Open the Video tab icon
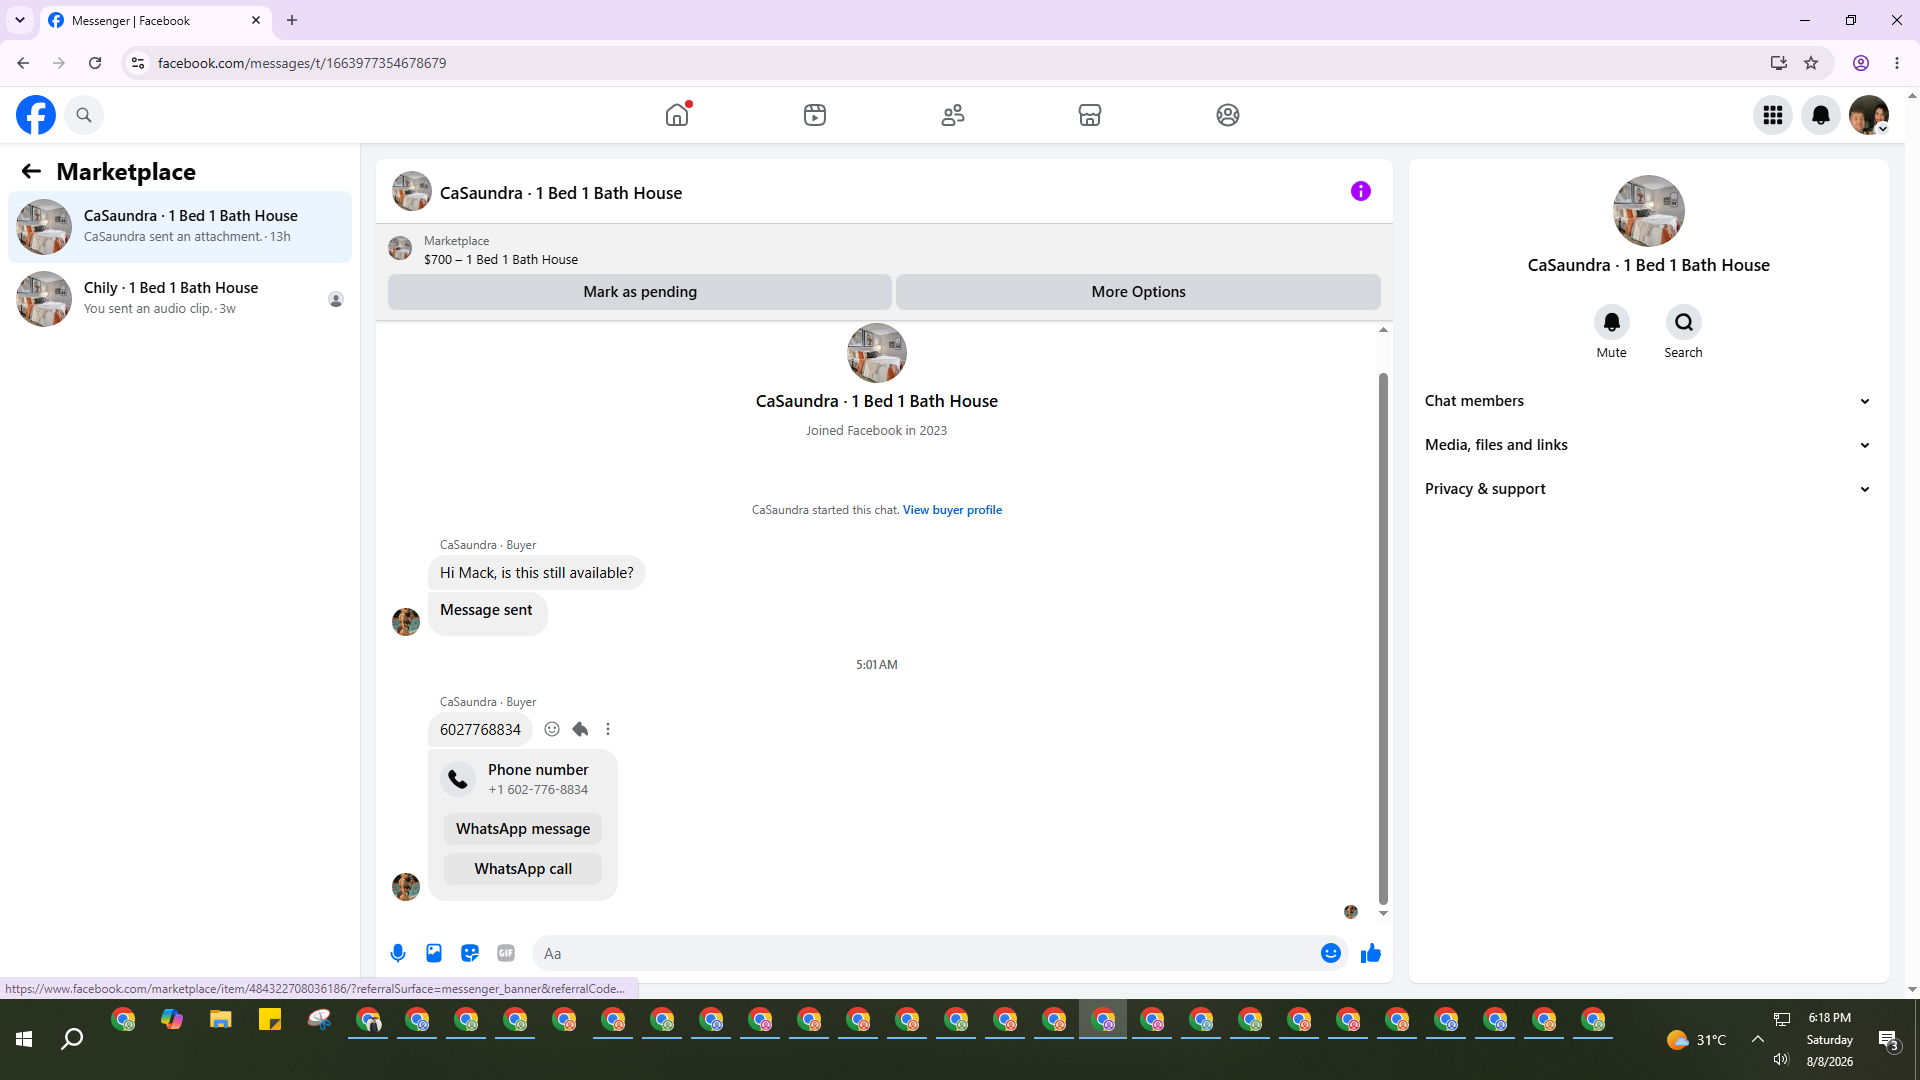Image resolution: width=1920 pixels, height=1080 pixels. pos(815,115)
